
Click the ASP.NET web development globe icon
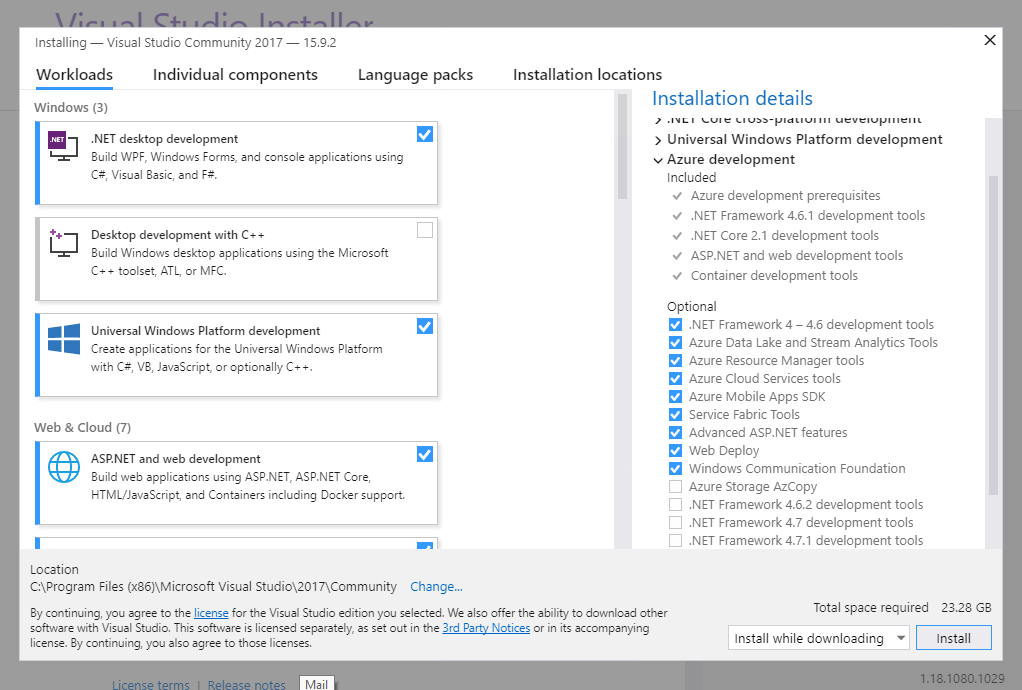(63, 467)
